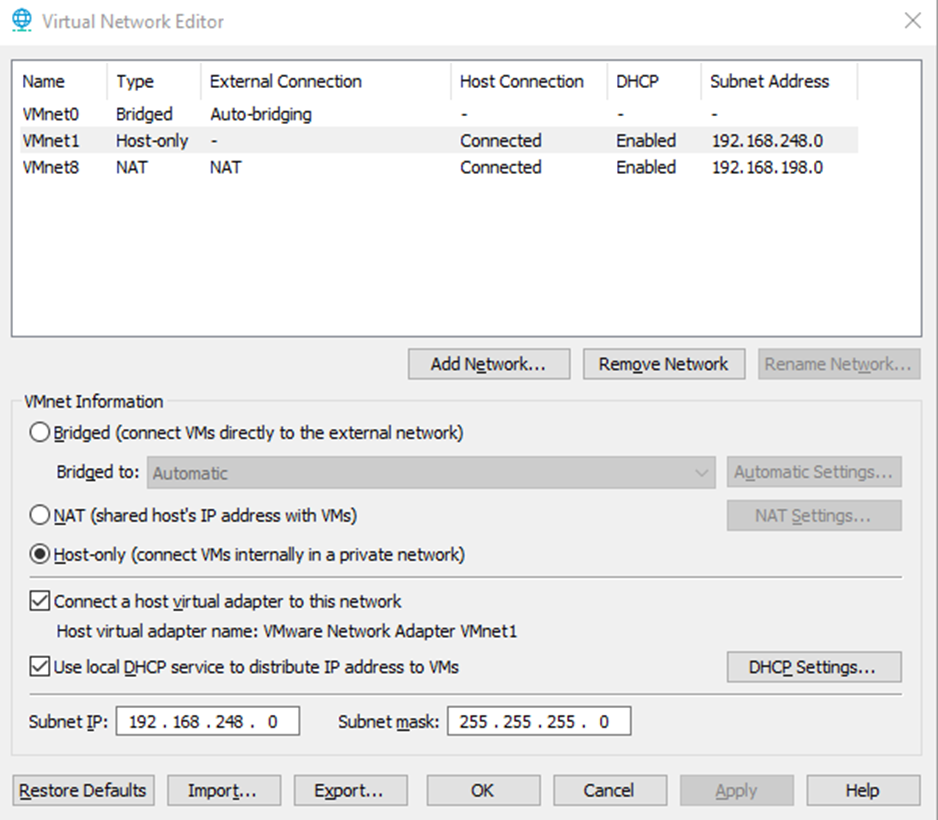Open the Bridged to Automatic dropdown
The width and height of the screenshot is (938, 820).
click(x=431, y=473)
